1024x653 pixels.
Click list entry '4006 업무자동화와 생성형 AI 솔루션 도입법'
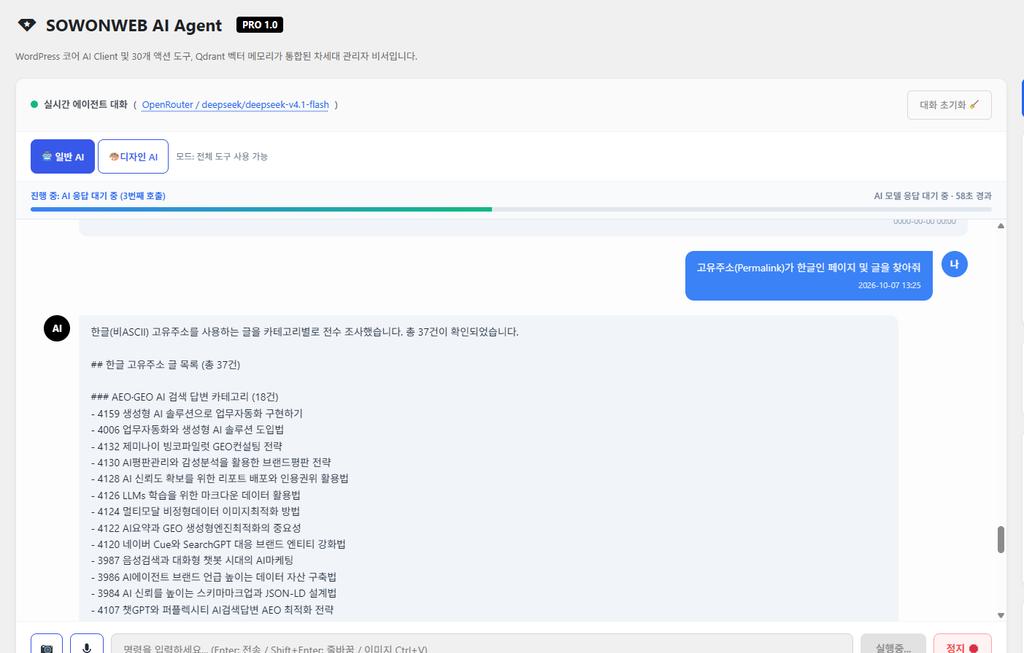coord(187,430)
